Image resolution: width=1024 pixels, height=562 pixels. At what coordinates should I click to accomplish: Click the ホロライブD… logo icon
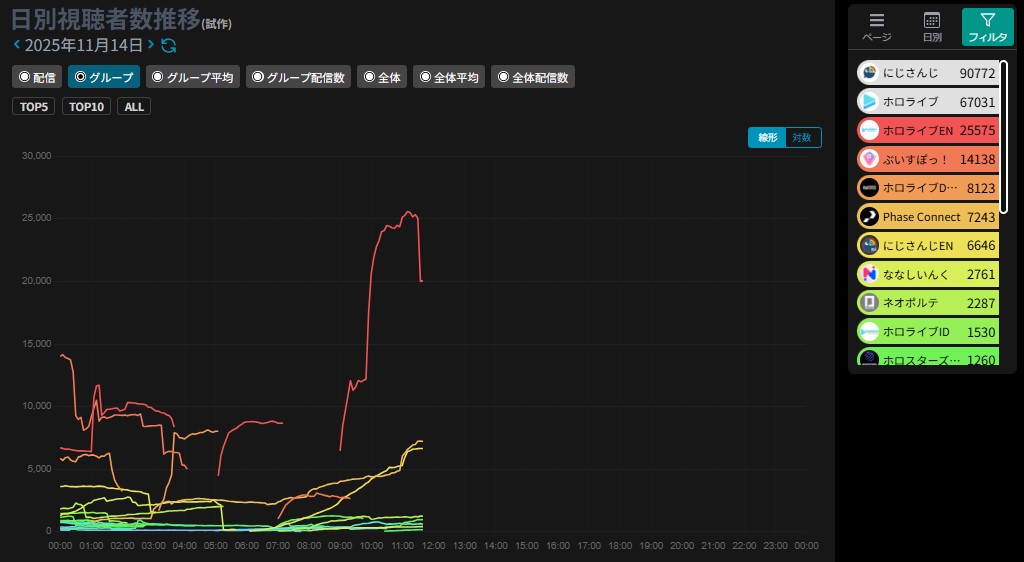point(869,187)
